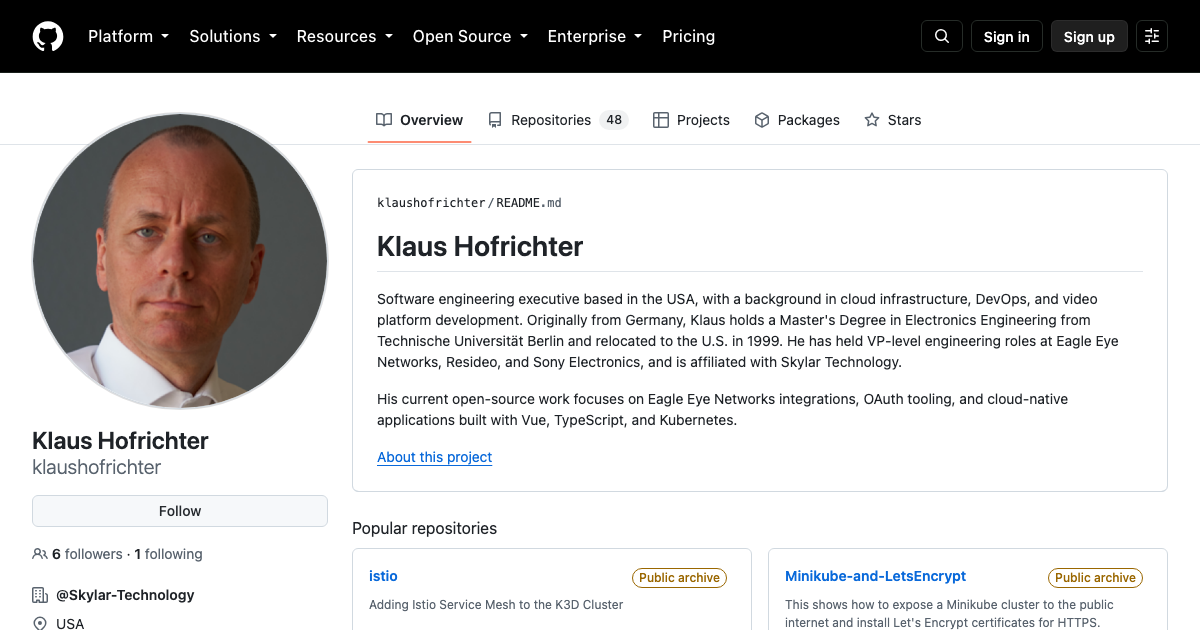Open search with the magnifier icon

click(x=942, y=36)
